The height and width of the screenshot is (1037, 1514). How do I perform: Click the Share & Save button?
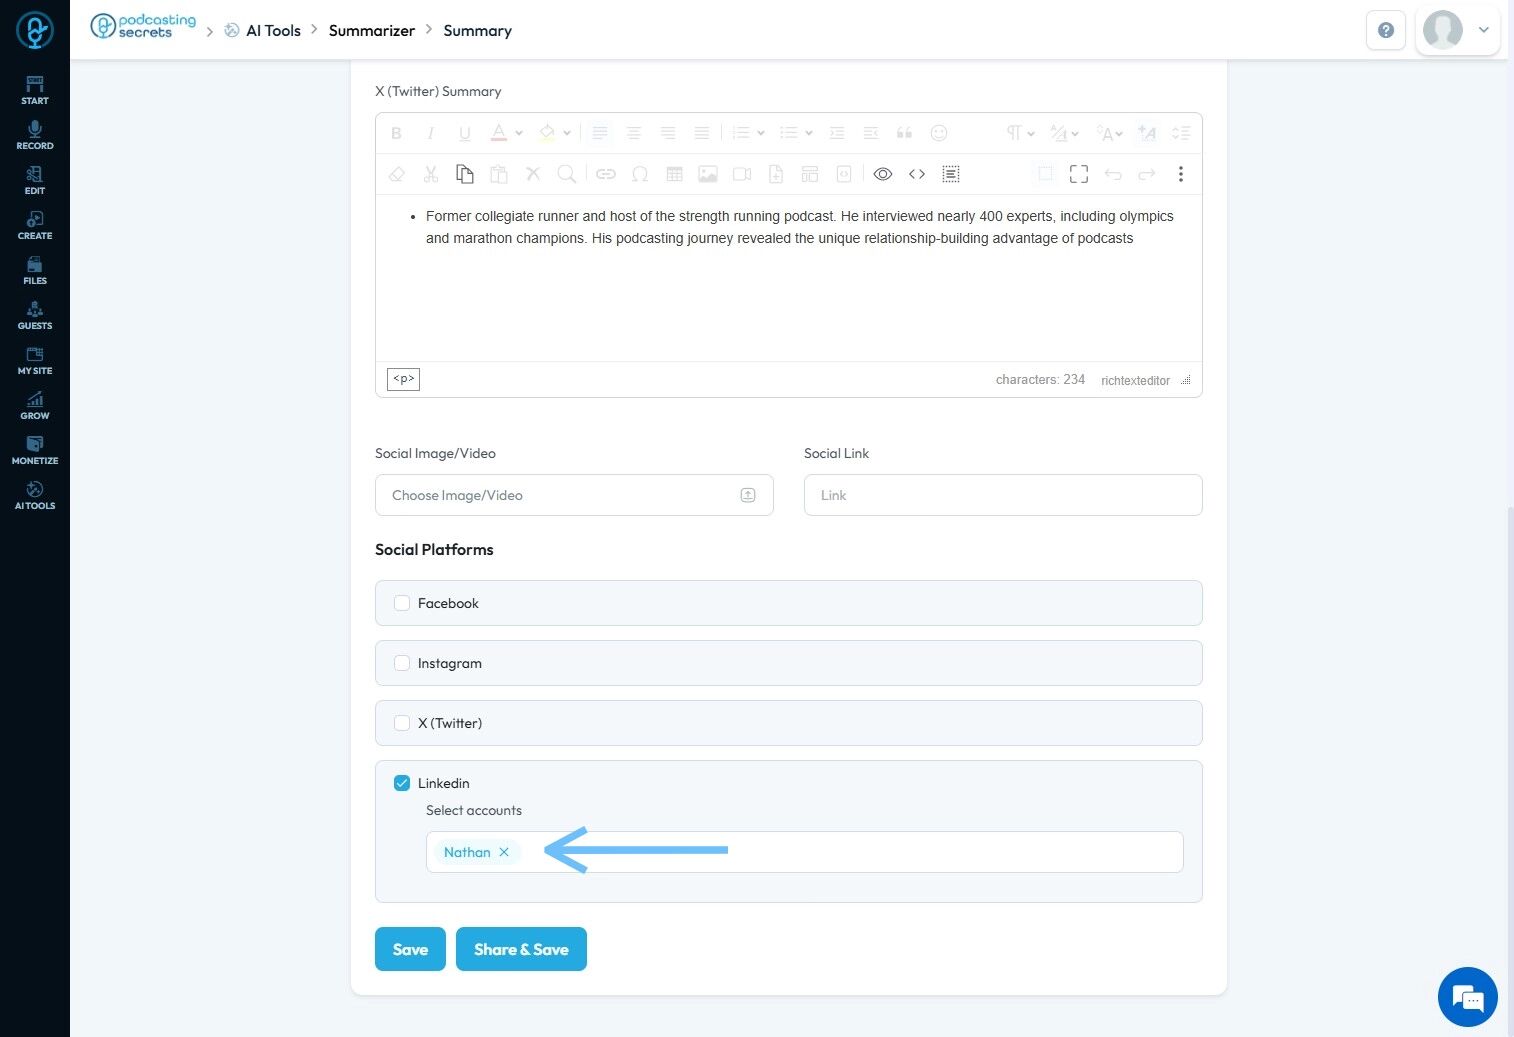tap(521, 949)
